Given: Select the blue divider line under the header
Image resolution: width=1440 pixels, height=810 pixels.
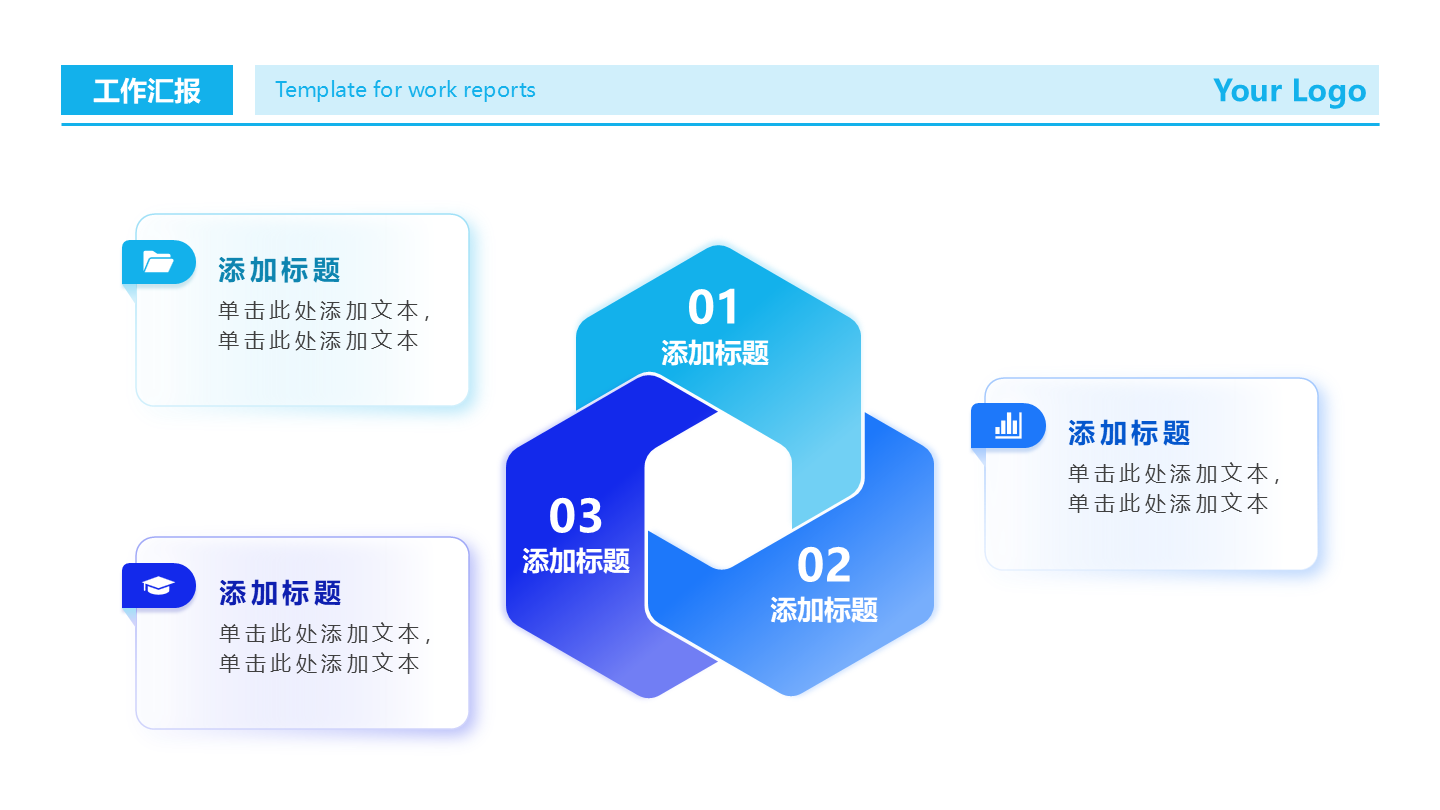Looking at the screenshot, I should tap(720, 124).
